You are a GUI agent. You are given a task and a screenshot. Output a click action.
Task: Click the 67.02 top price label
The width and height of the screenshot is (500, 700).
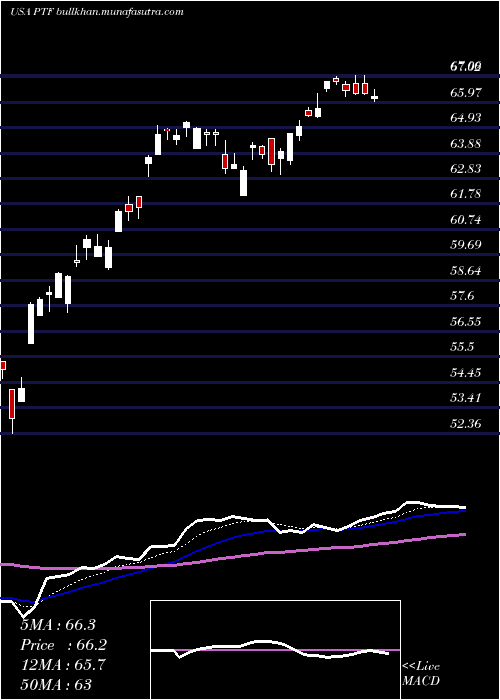(x=466, y=67)
